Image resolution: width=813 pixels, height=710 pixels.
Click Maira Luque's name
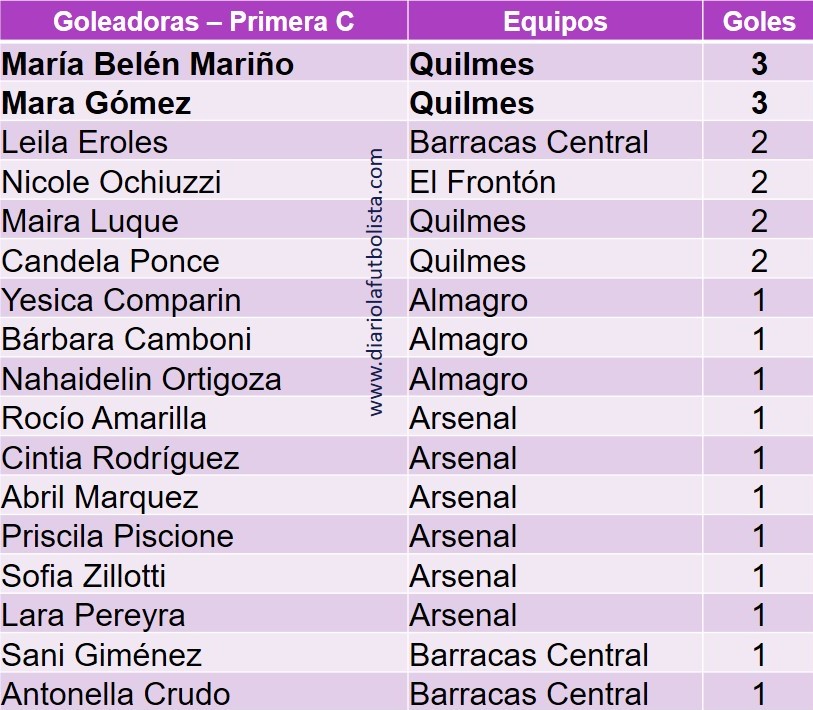[x=90, y=221]
